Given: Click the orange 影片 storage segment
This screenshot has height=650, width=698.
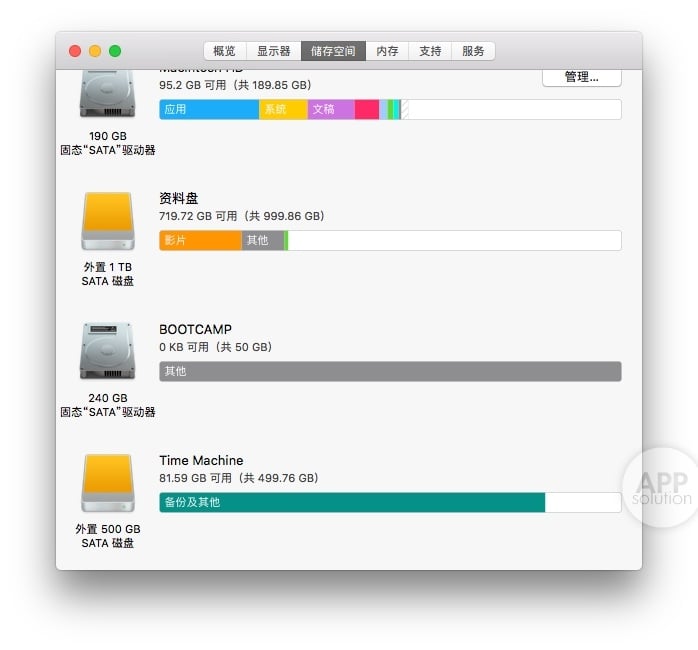Looking at the screenshot, I should click(x=200, y=240).
